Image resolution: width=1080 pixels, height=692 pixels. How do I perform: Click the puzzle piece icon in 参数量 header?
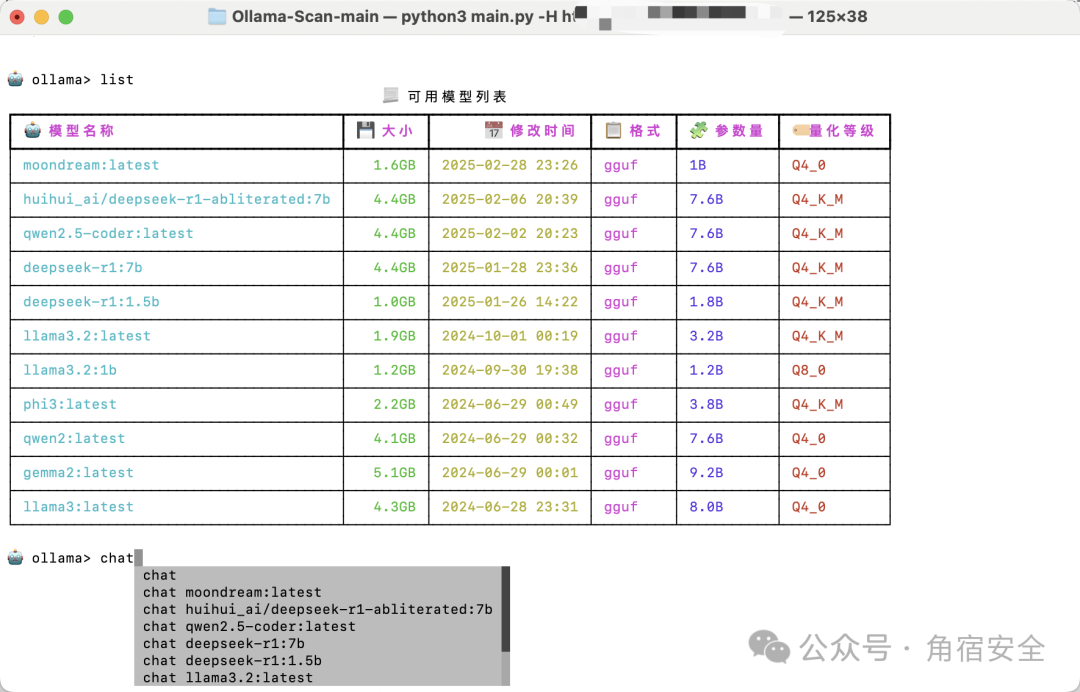(698, 130)
